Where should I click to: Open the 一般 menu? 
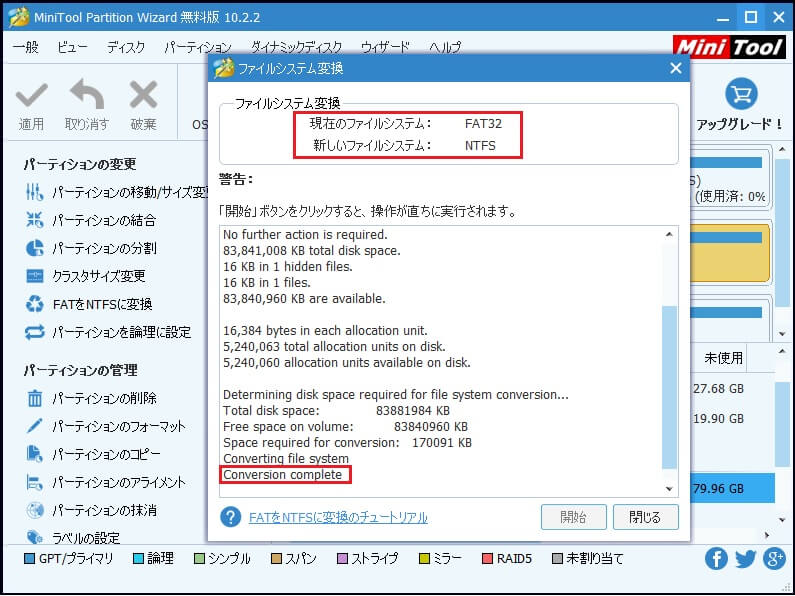(x=25, y=47)
